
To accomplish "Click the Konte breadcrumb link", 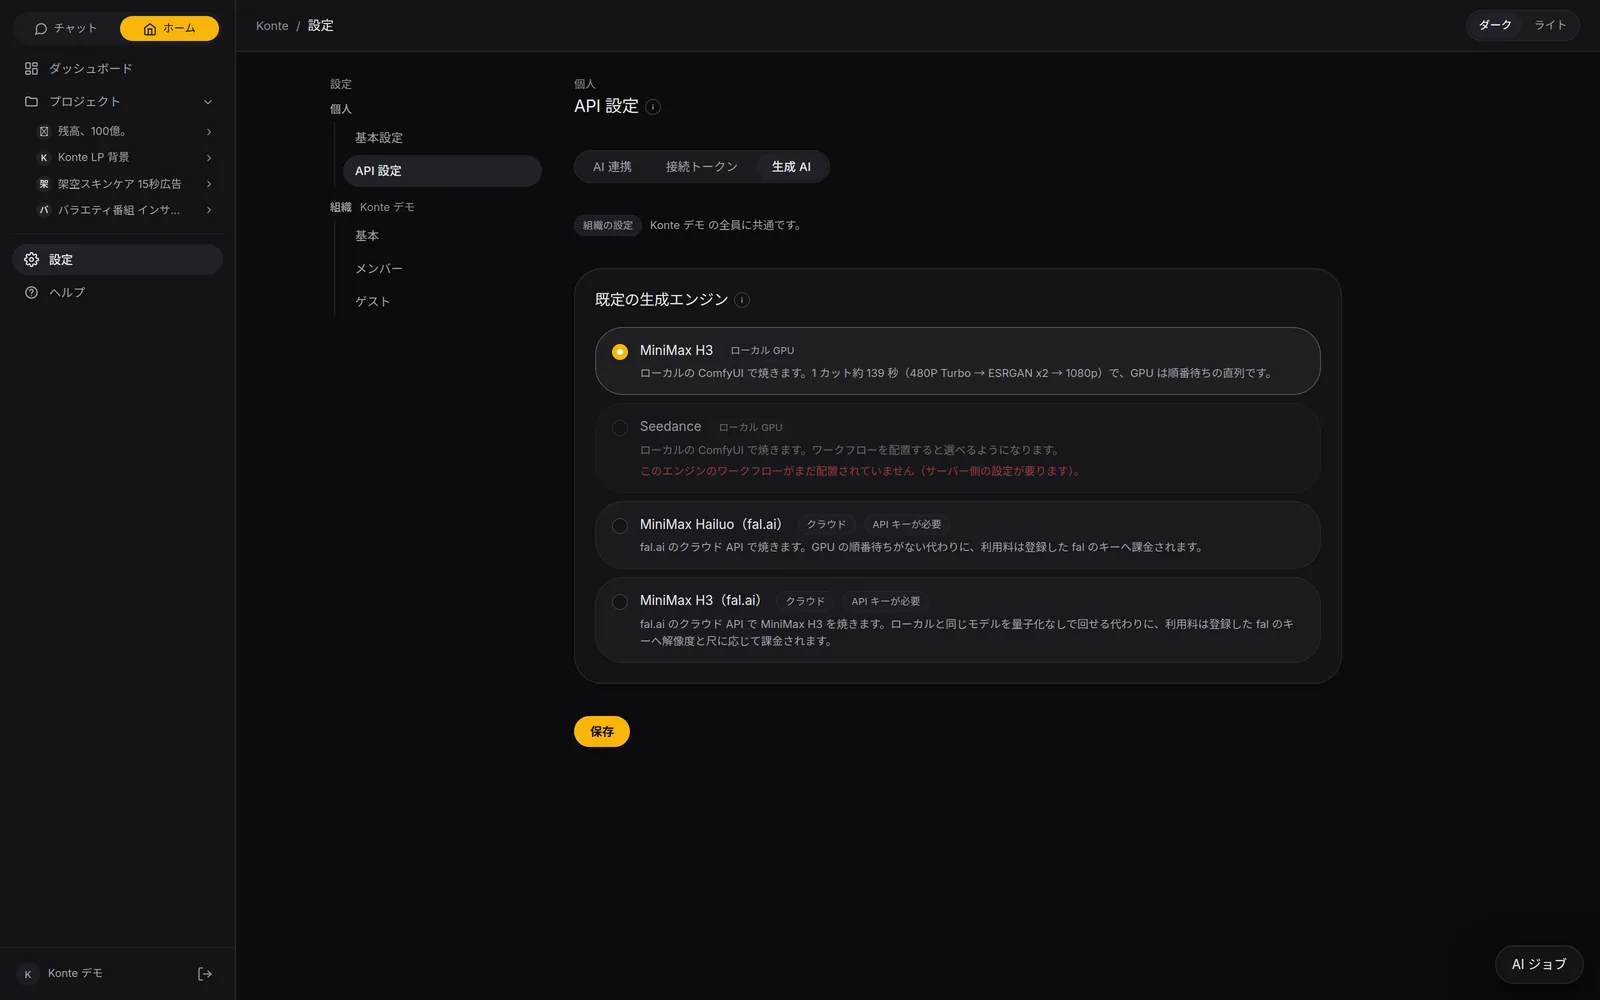I will point(272,26).
